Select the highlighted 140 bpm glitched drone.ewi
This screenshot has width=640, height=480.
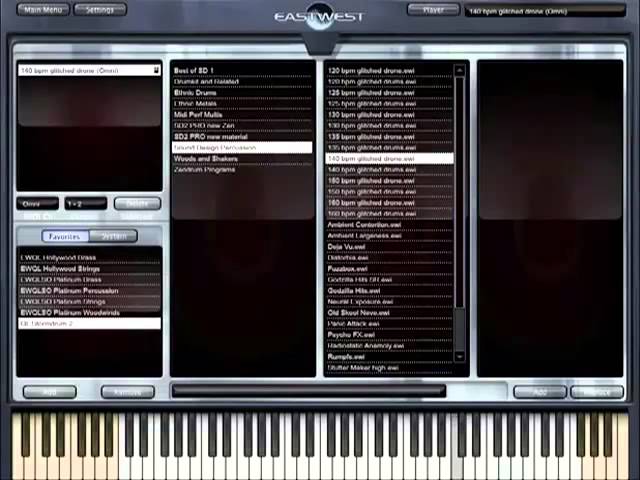(389, 158)
